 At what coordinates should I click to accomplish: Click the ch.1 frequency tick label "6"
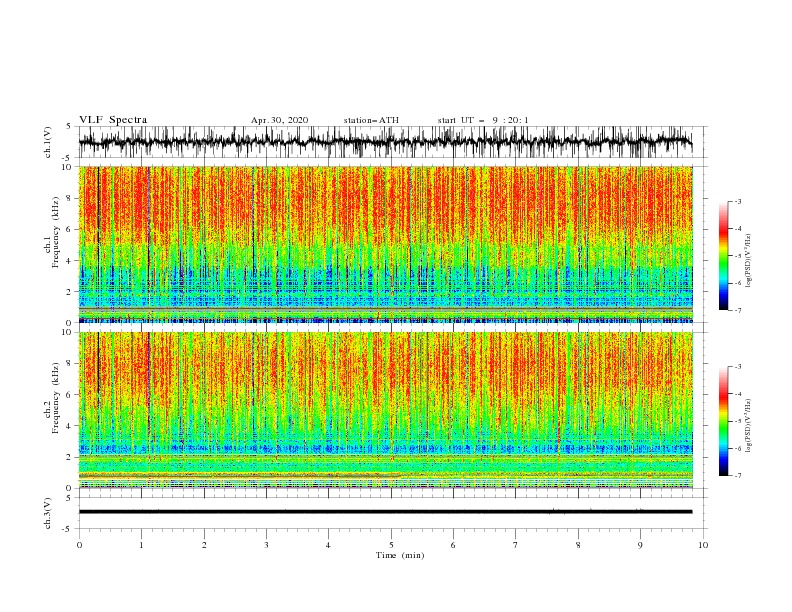pyautogui.click(x=69, y=229)
